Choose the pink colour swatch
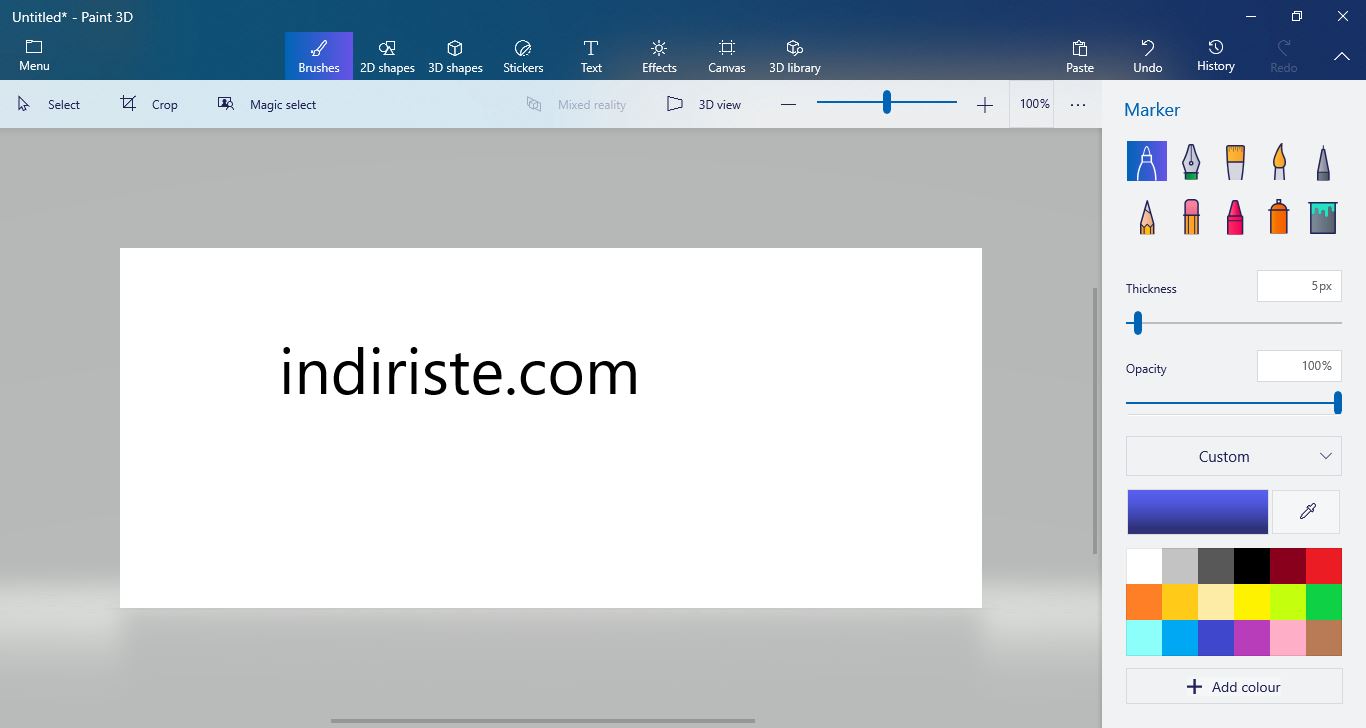 pos(1288,638)
